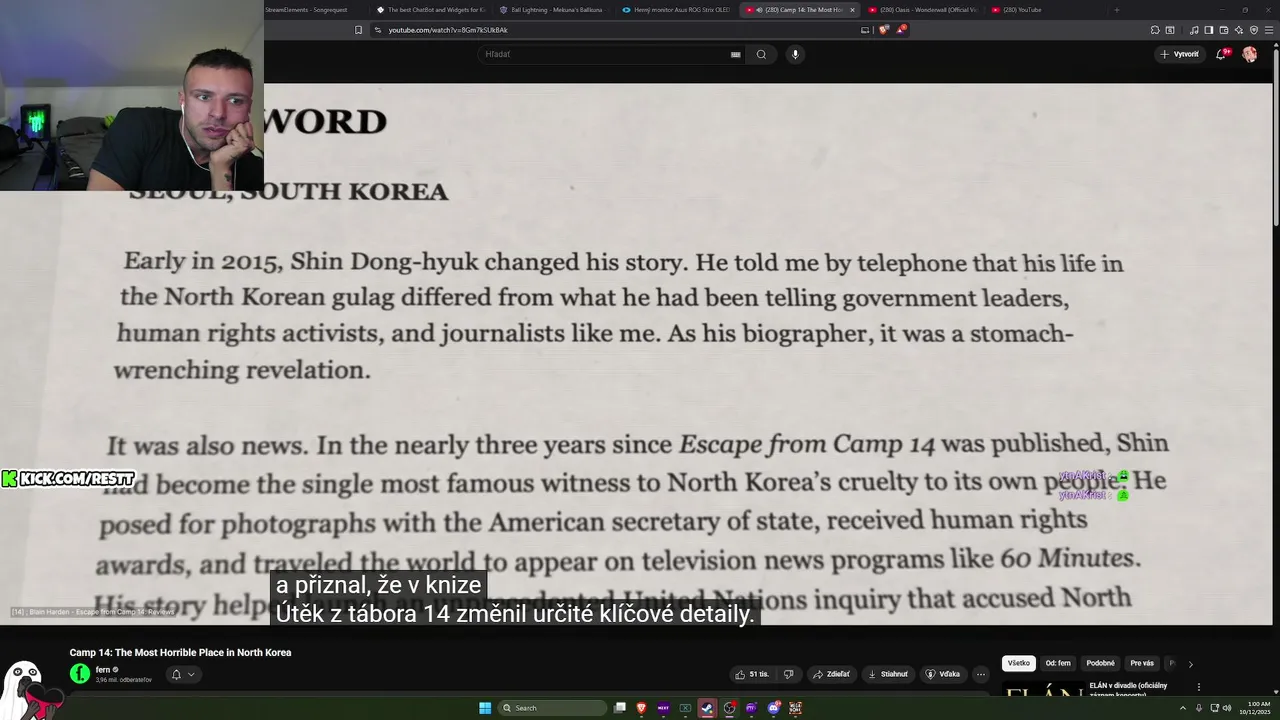This screenshot has width=1280, height=720.
Task: Open the YouTube account avatar menu
Action: (x=1249, y=54)
